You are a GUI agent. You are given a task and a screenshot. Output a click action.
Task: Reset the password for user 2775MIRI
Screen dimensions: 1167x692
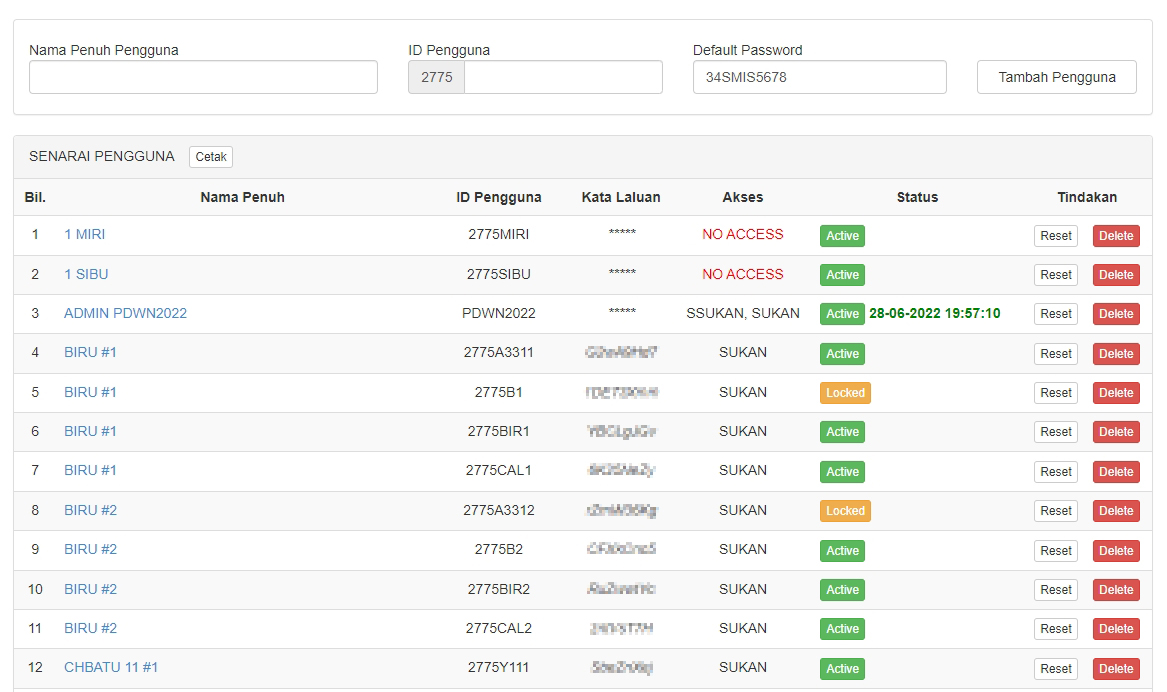[x=1056, y=236]
